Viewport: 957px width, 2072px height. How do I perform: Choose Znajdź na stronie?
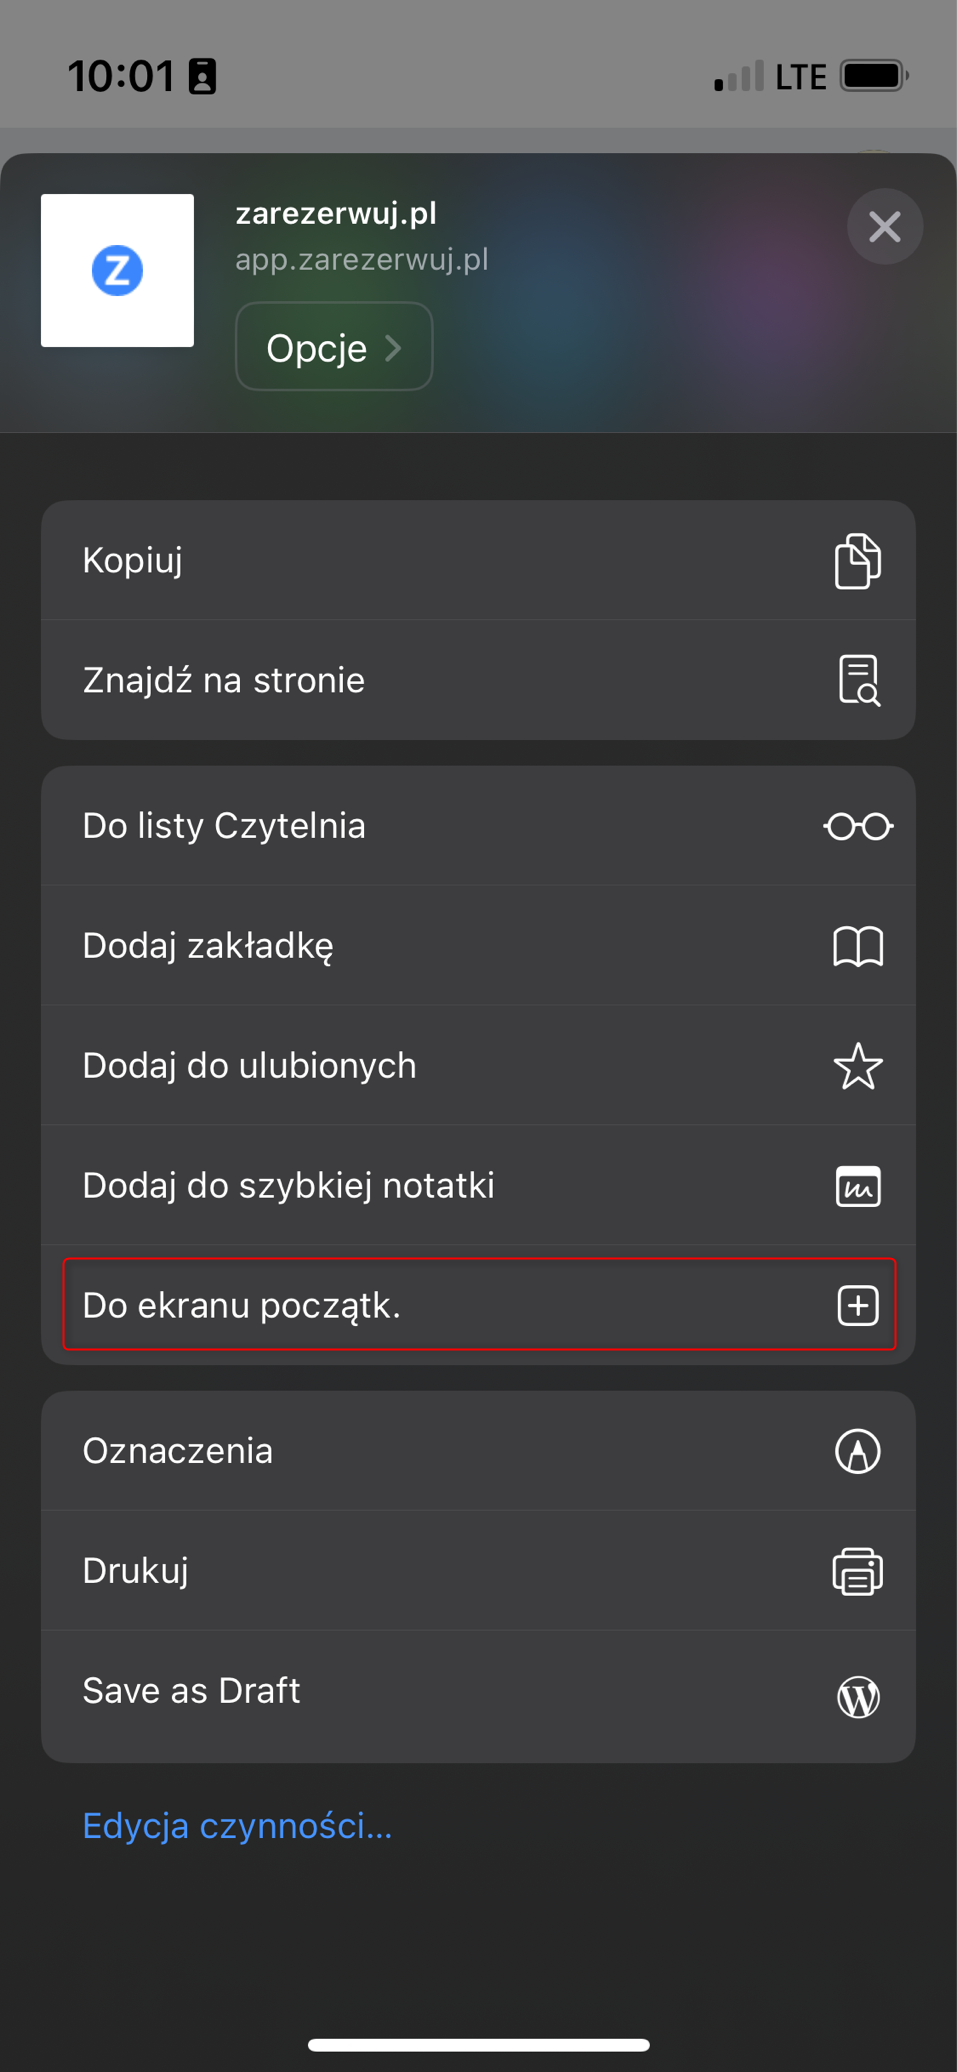click(x=224, y=681)
